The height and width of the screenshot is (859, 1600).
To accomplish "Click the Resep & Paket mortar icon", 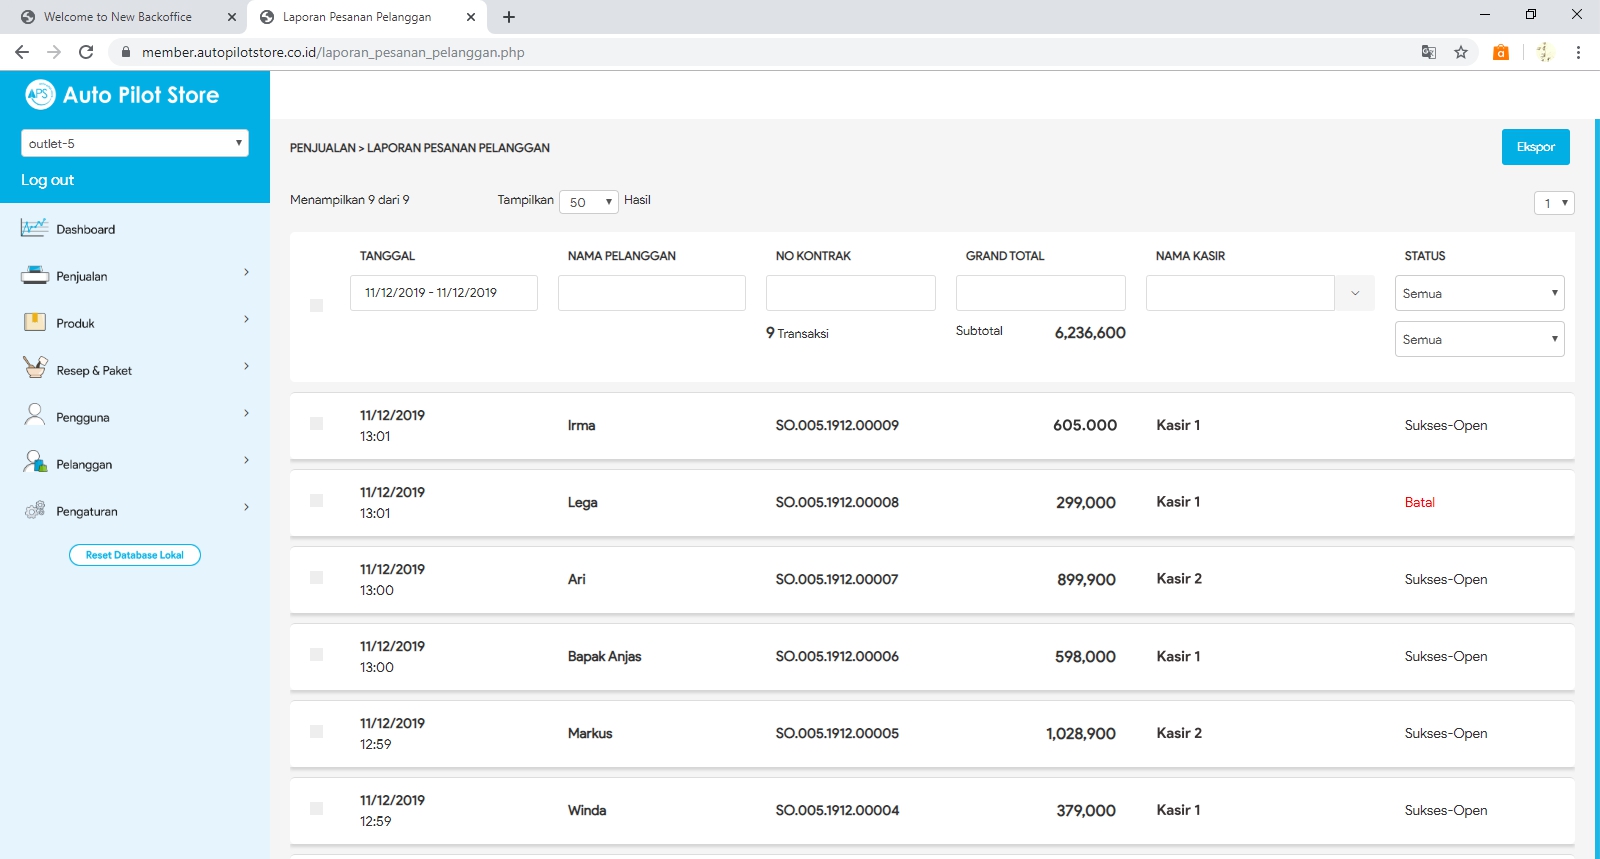I will (x=35, y=368).
